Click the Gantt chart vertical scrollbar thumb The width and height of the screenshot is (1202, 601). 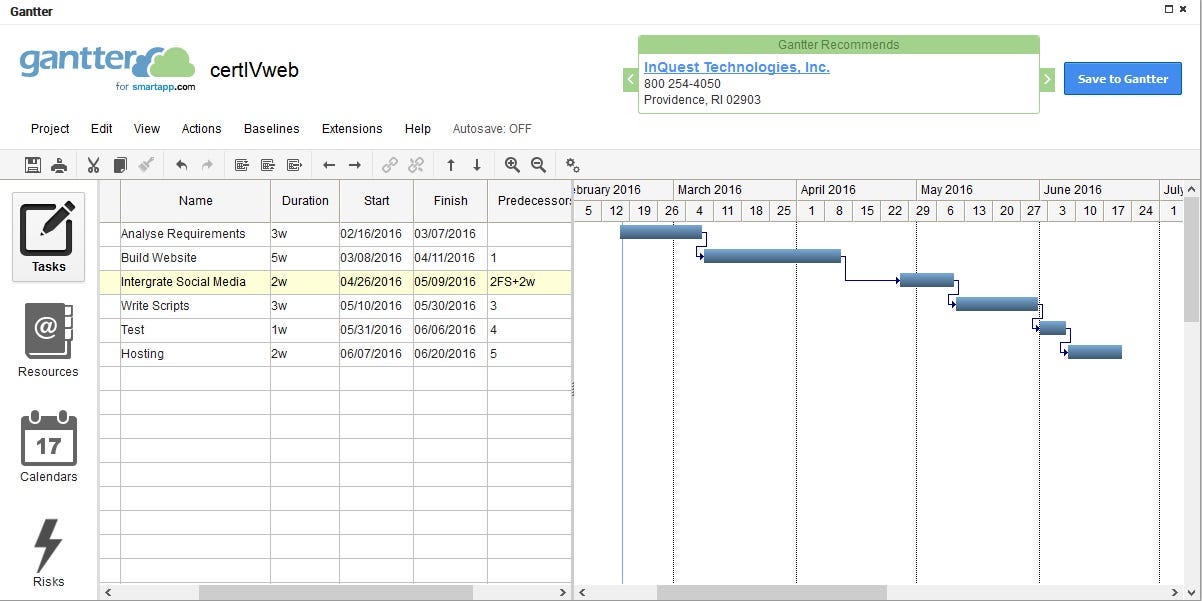[x=1191, y=260]
